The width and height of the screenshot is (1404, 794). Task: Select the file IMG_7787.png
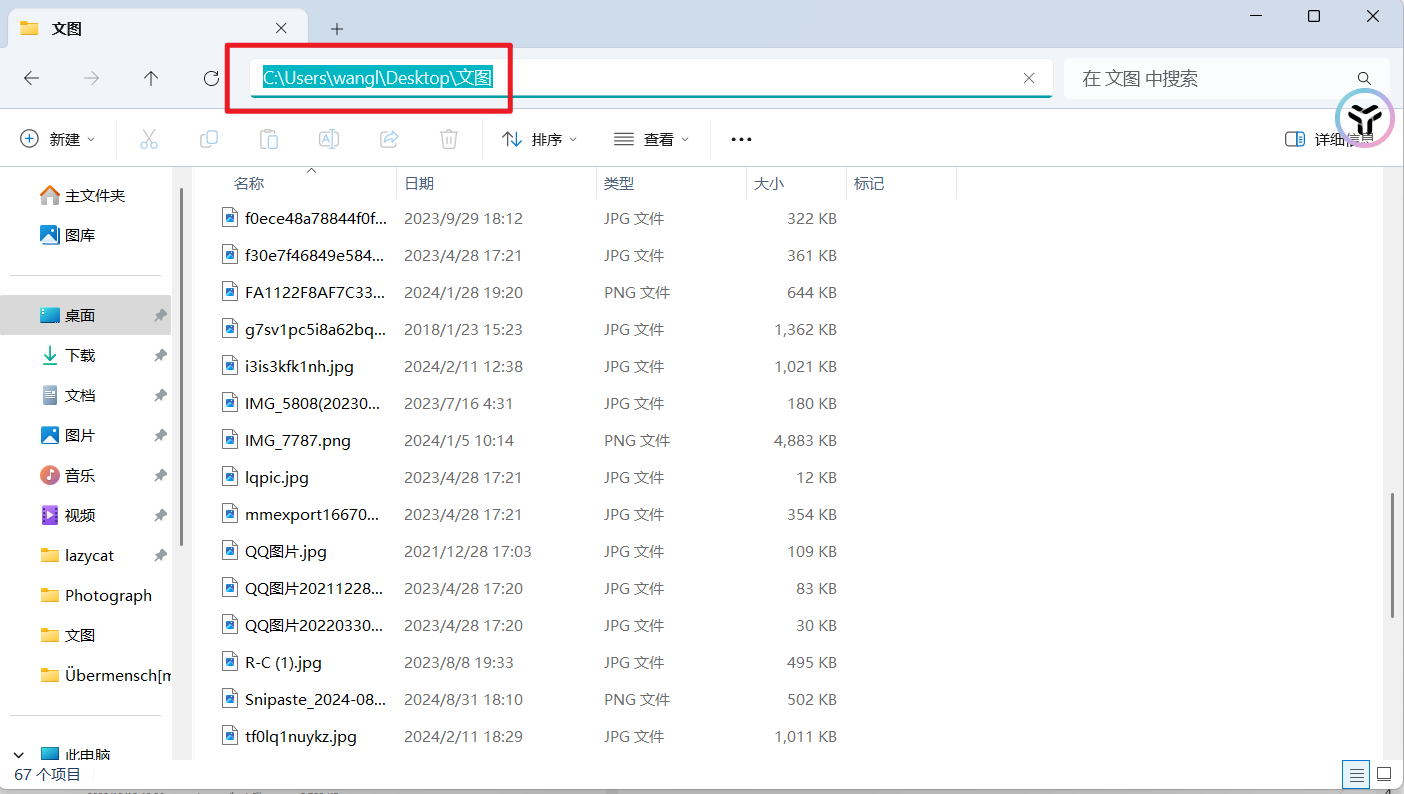[298, 440]
